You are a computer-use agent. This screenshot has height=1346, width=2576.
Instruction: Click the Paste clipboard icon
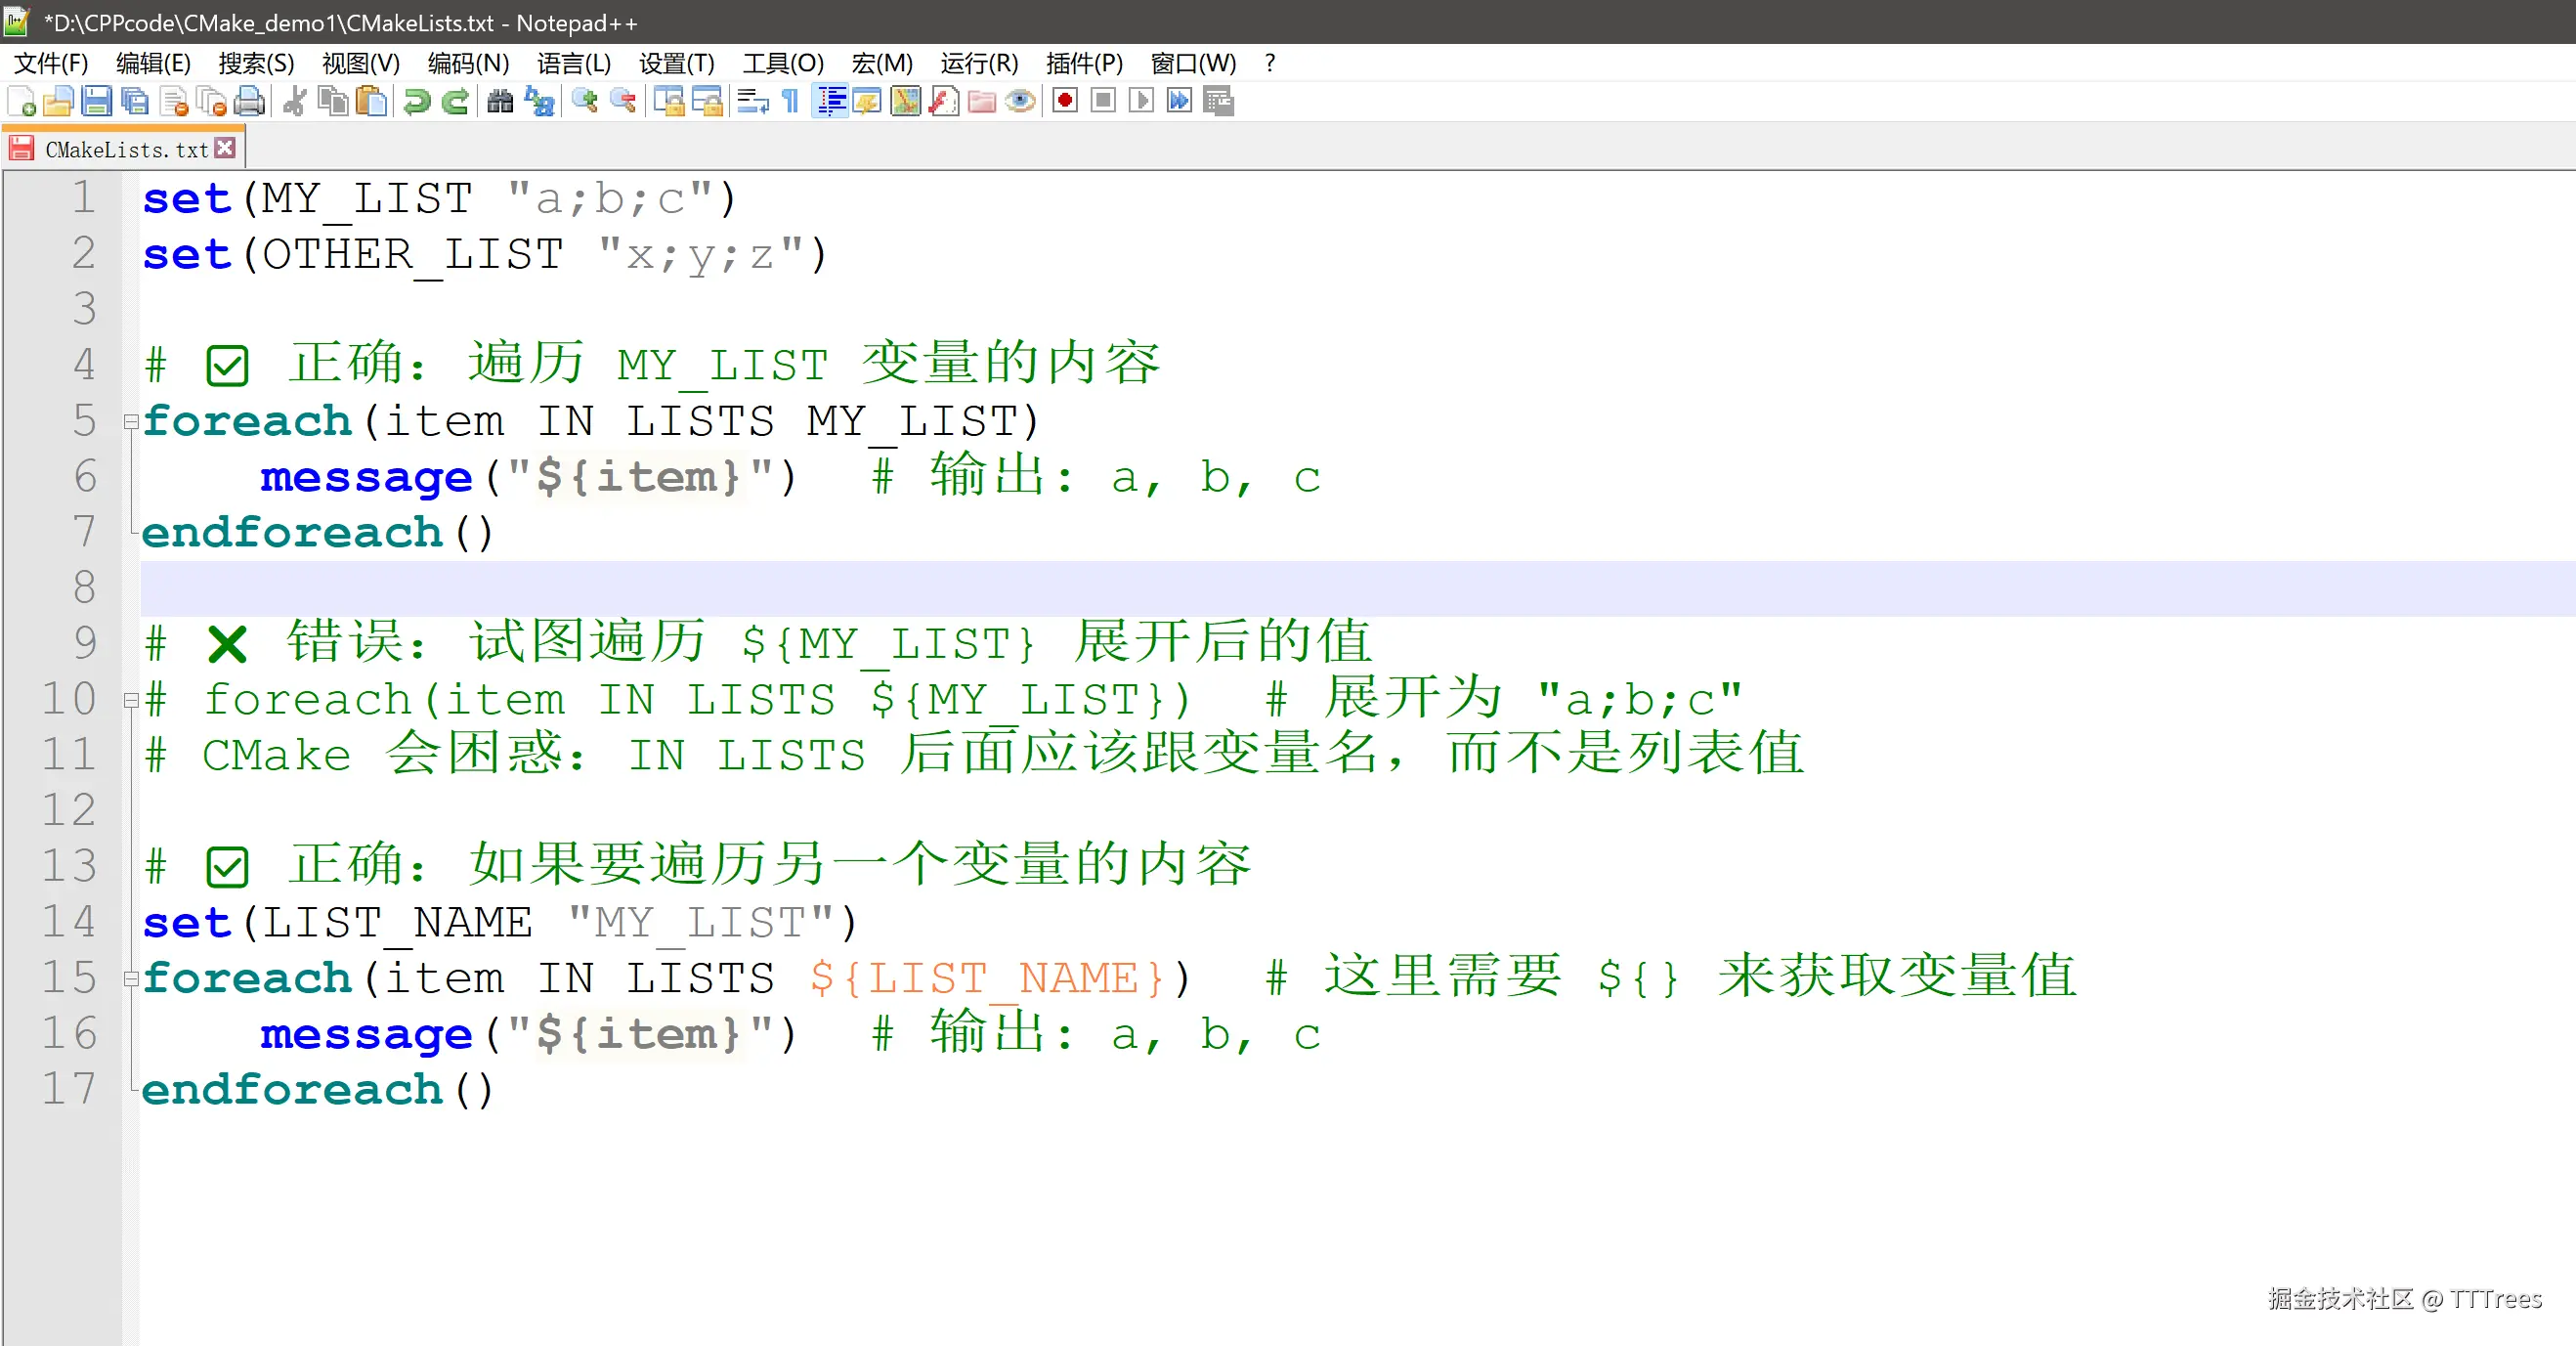[372, 101]
